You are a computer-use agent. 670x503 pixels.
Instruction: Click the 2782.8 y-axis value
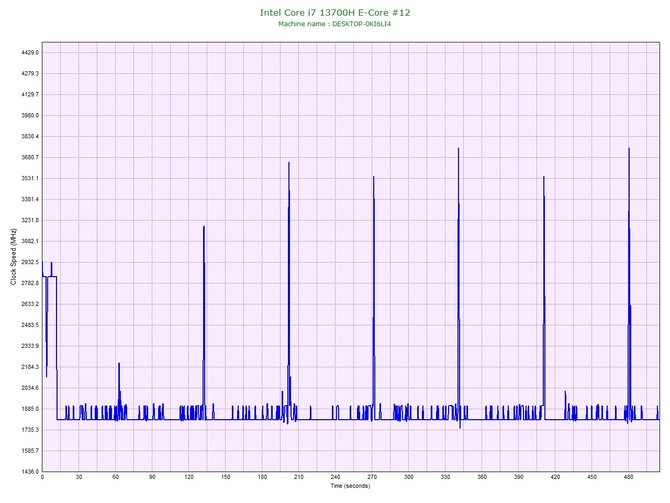coord(30,283)
